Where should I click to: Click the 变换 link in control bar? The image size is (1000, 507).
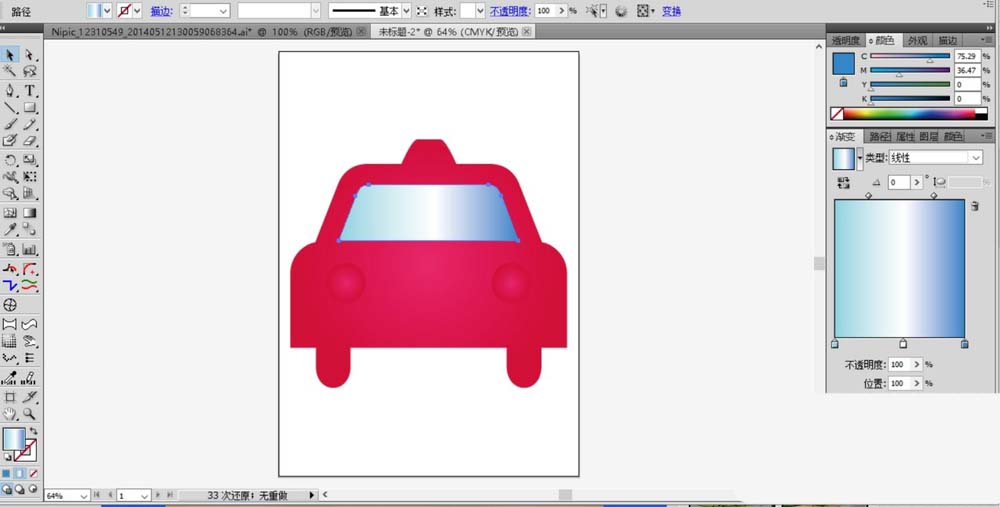tap(671, 11)
